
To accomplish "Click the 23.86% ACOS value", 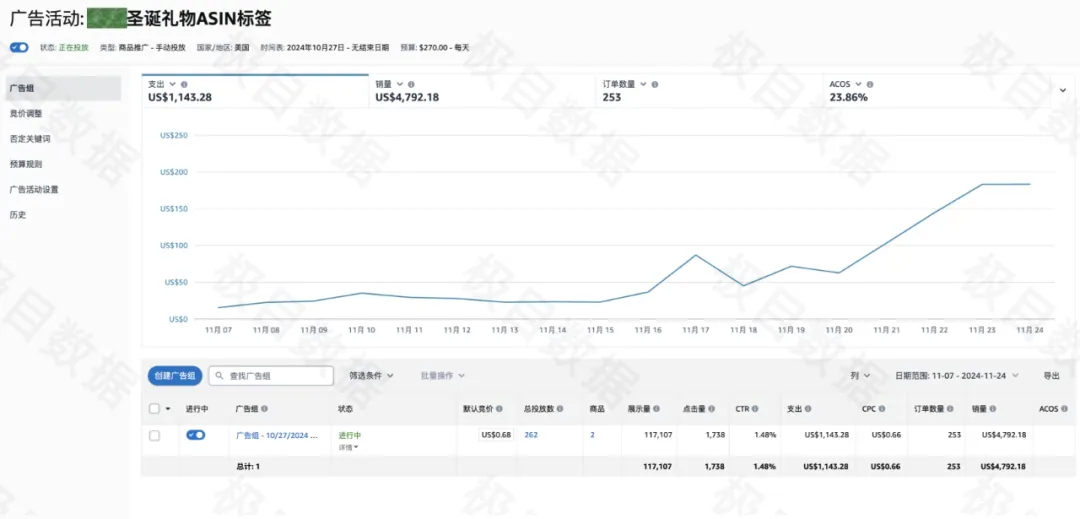I will [x=849, y=98].
